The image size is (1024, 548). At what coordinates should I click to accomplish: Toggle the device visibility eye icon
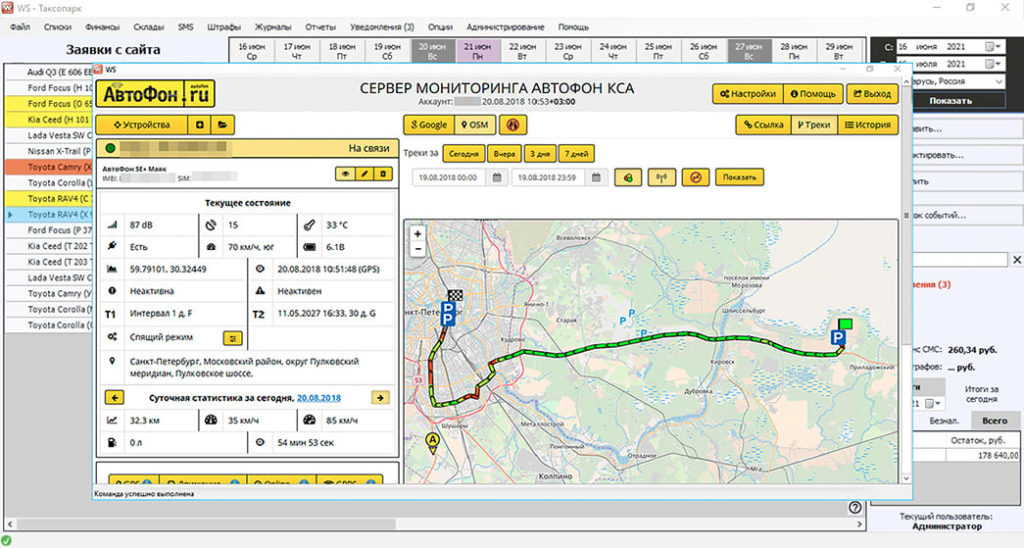pos(345,174)
